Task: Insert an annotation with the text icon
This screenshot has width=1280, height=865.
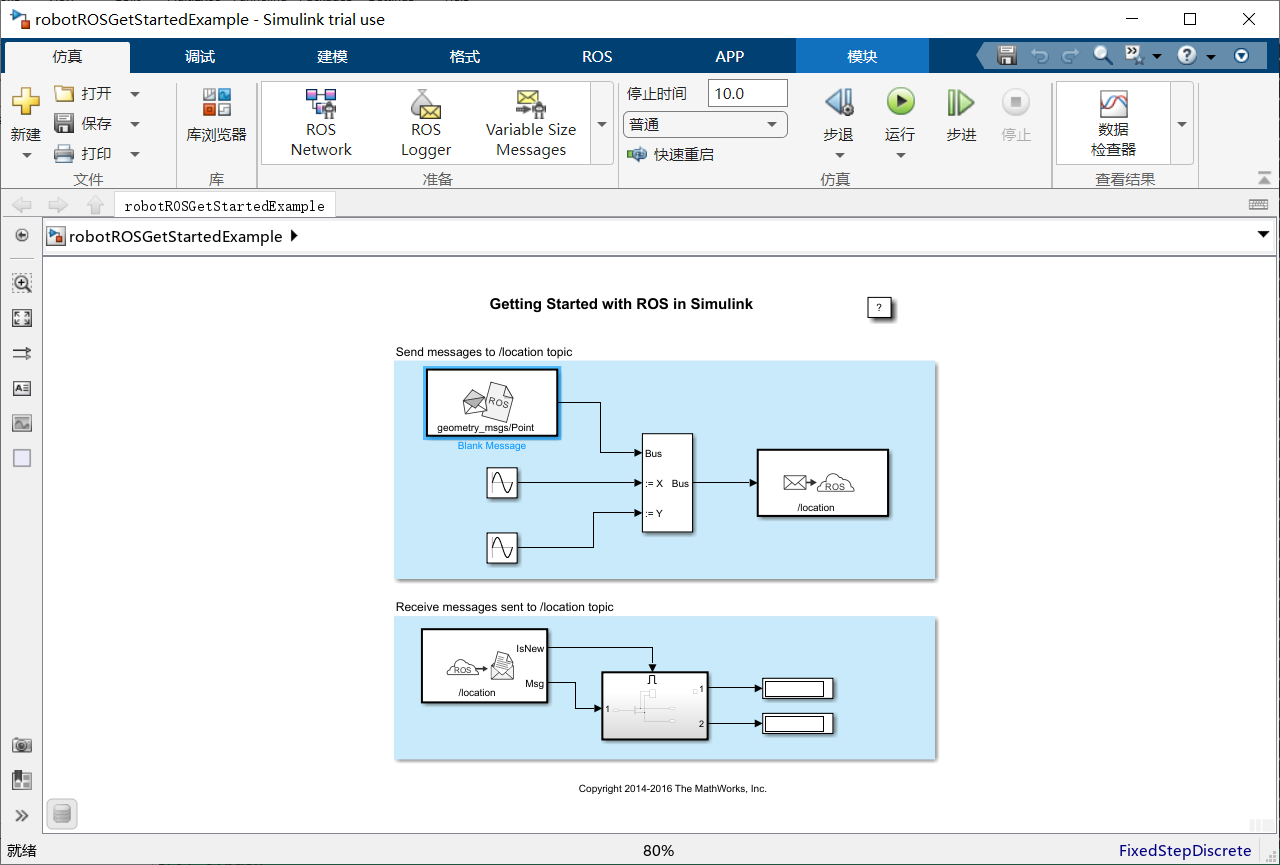Action: point(22,388)
